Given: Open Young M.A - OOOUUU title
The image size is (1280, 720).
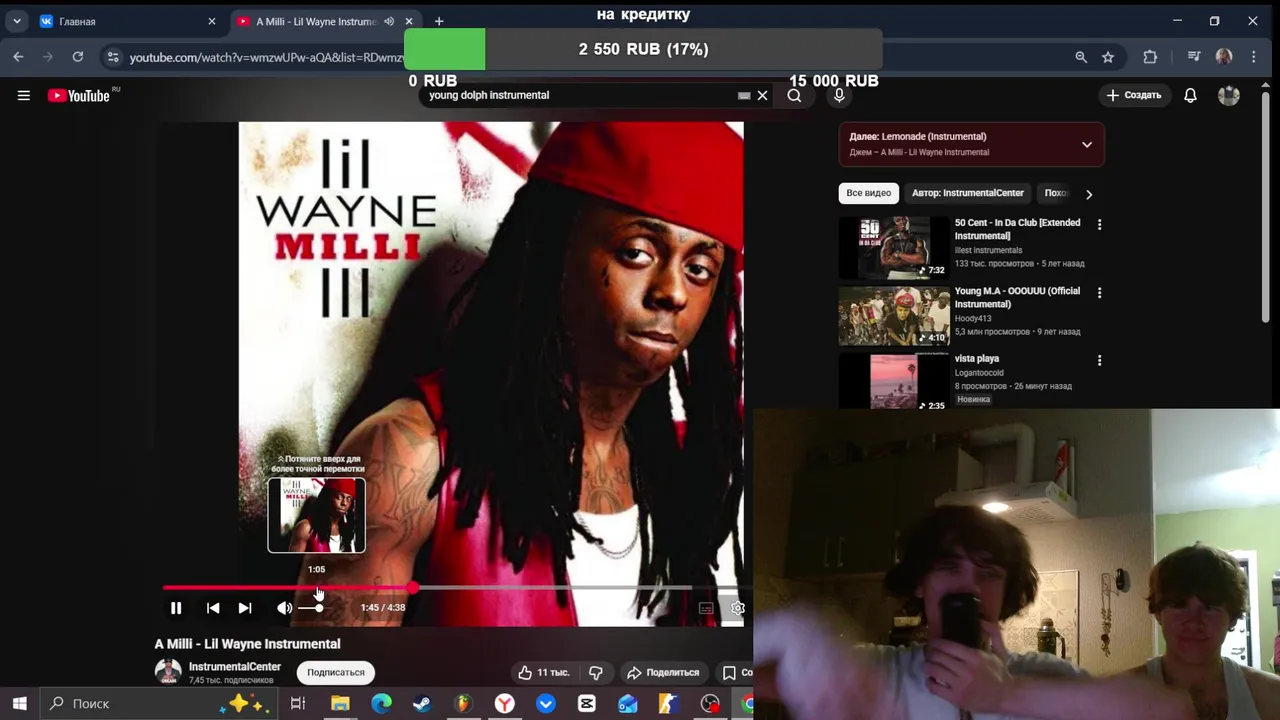Looking at the screenshot, I should 1018,297.
